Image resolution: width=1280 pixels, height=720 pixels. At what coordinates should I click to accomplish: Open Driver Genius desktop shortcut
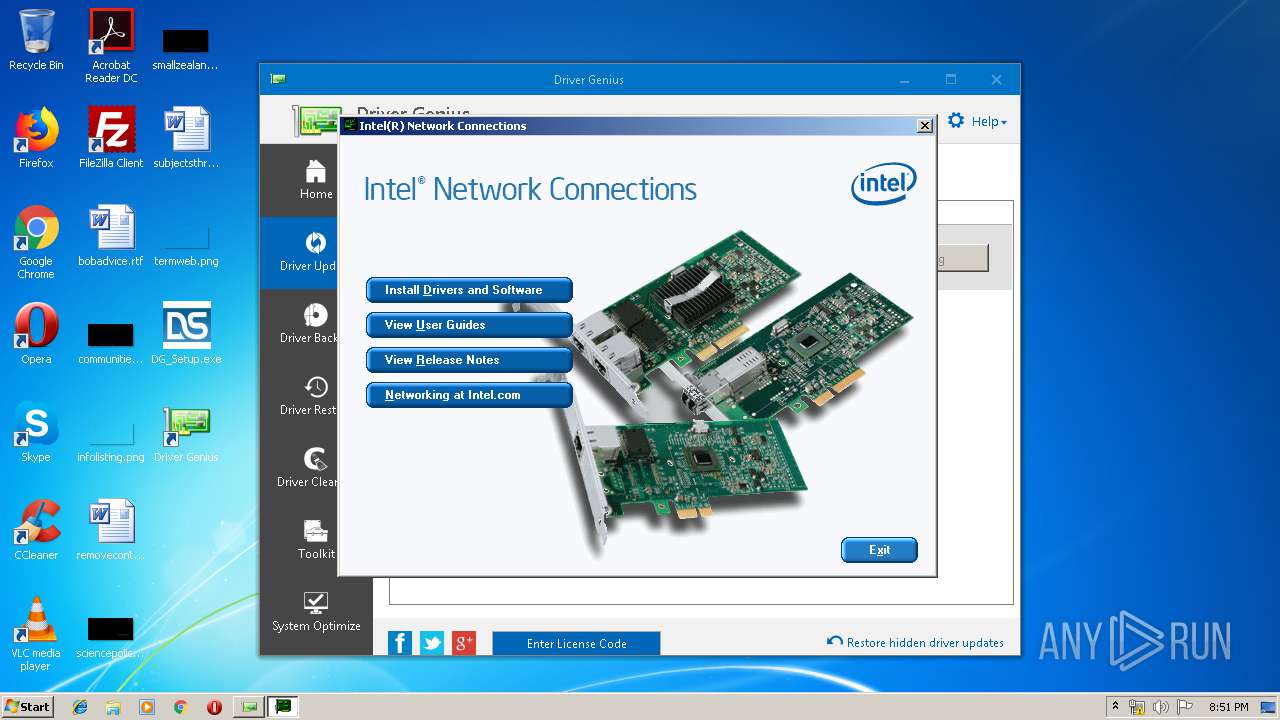click(186, 432)
